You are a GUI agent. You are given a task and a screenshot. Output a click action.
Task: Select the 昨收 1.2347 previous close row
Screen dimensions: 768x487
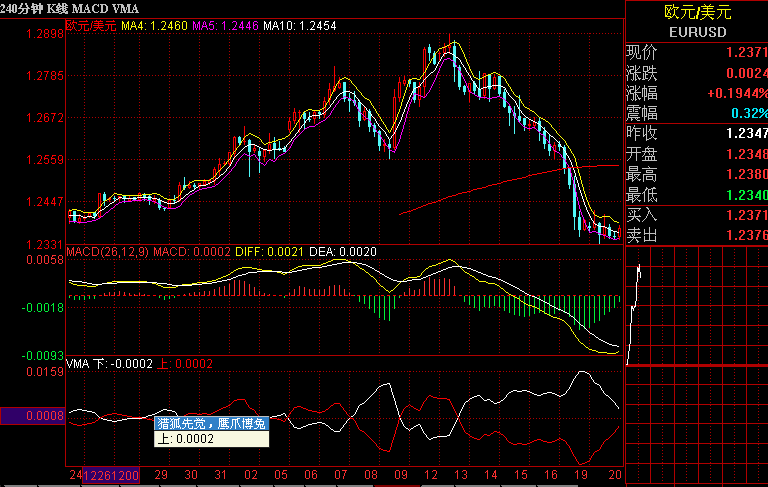[x=697, y=134]
